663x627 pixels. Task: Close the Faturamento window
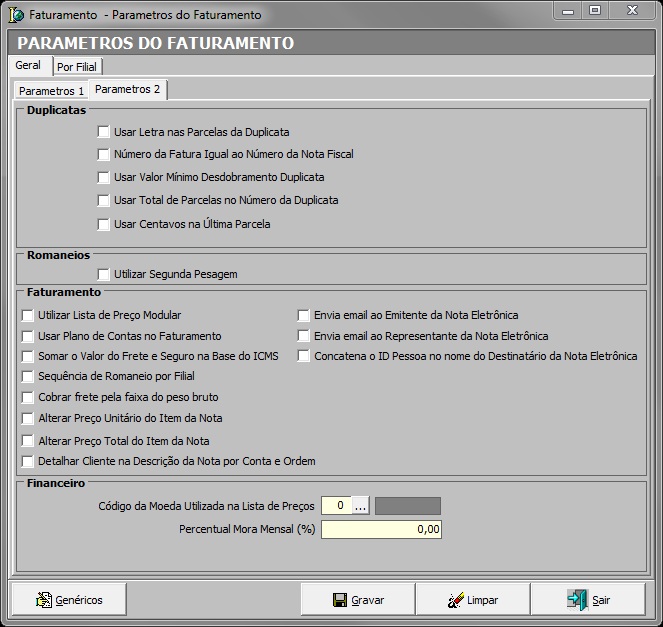coord(635,10)
